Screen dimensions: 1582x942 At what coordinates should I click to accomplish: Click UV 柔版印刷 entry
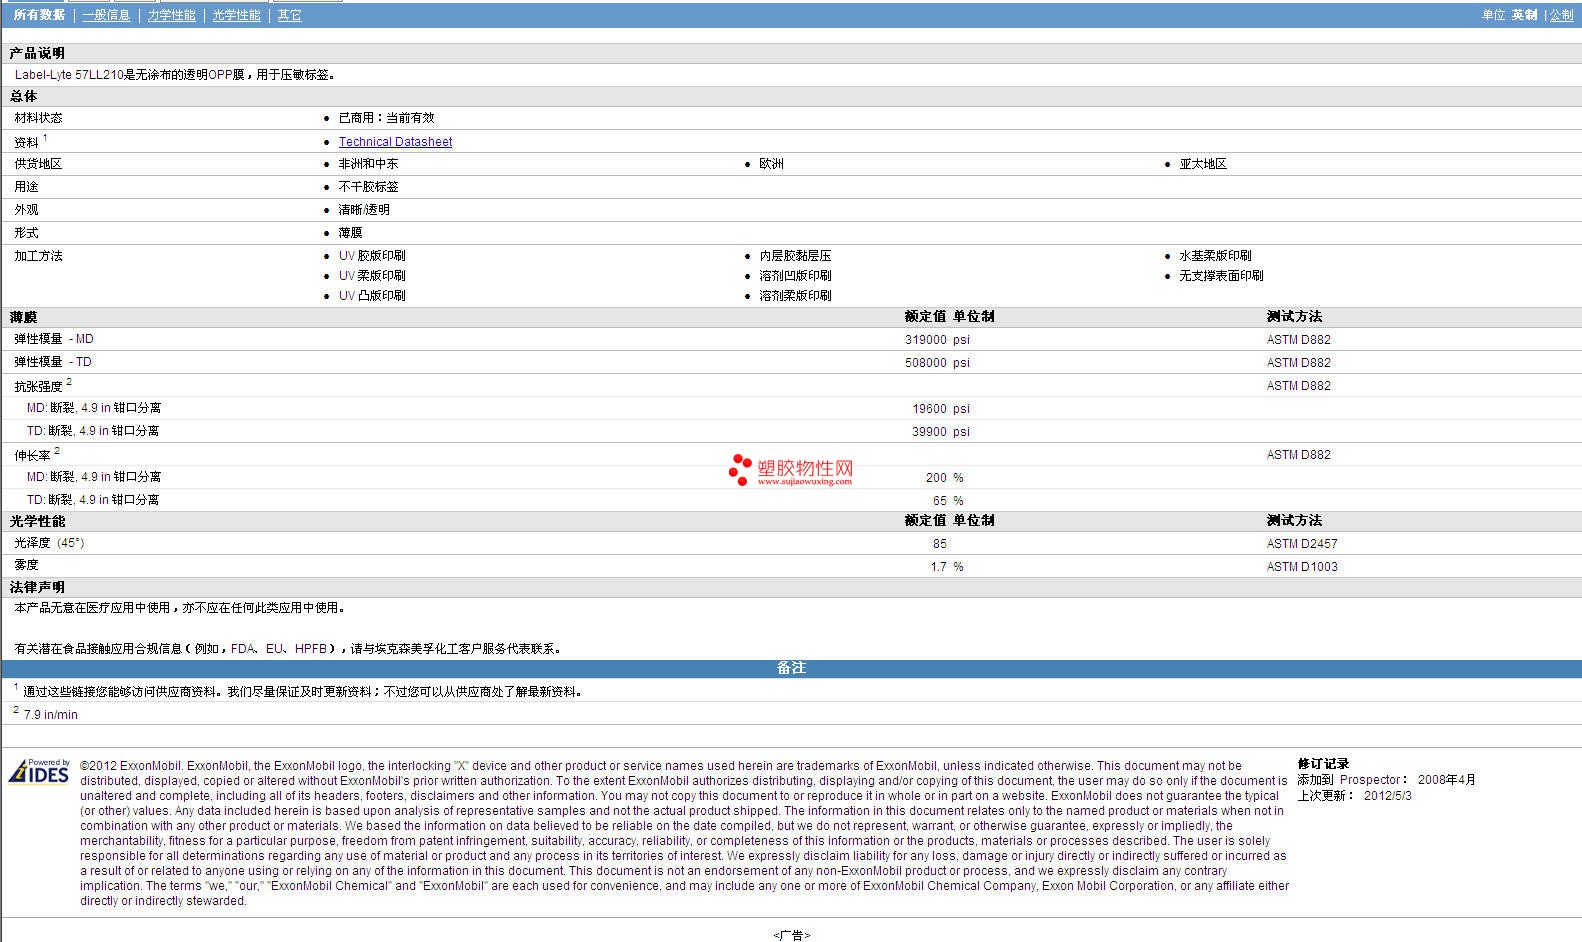click(x=372, y=276)
